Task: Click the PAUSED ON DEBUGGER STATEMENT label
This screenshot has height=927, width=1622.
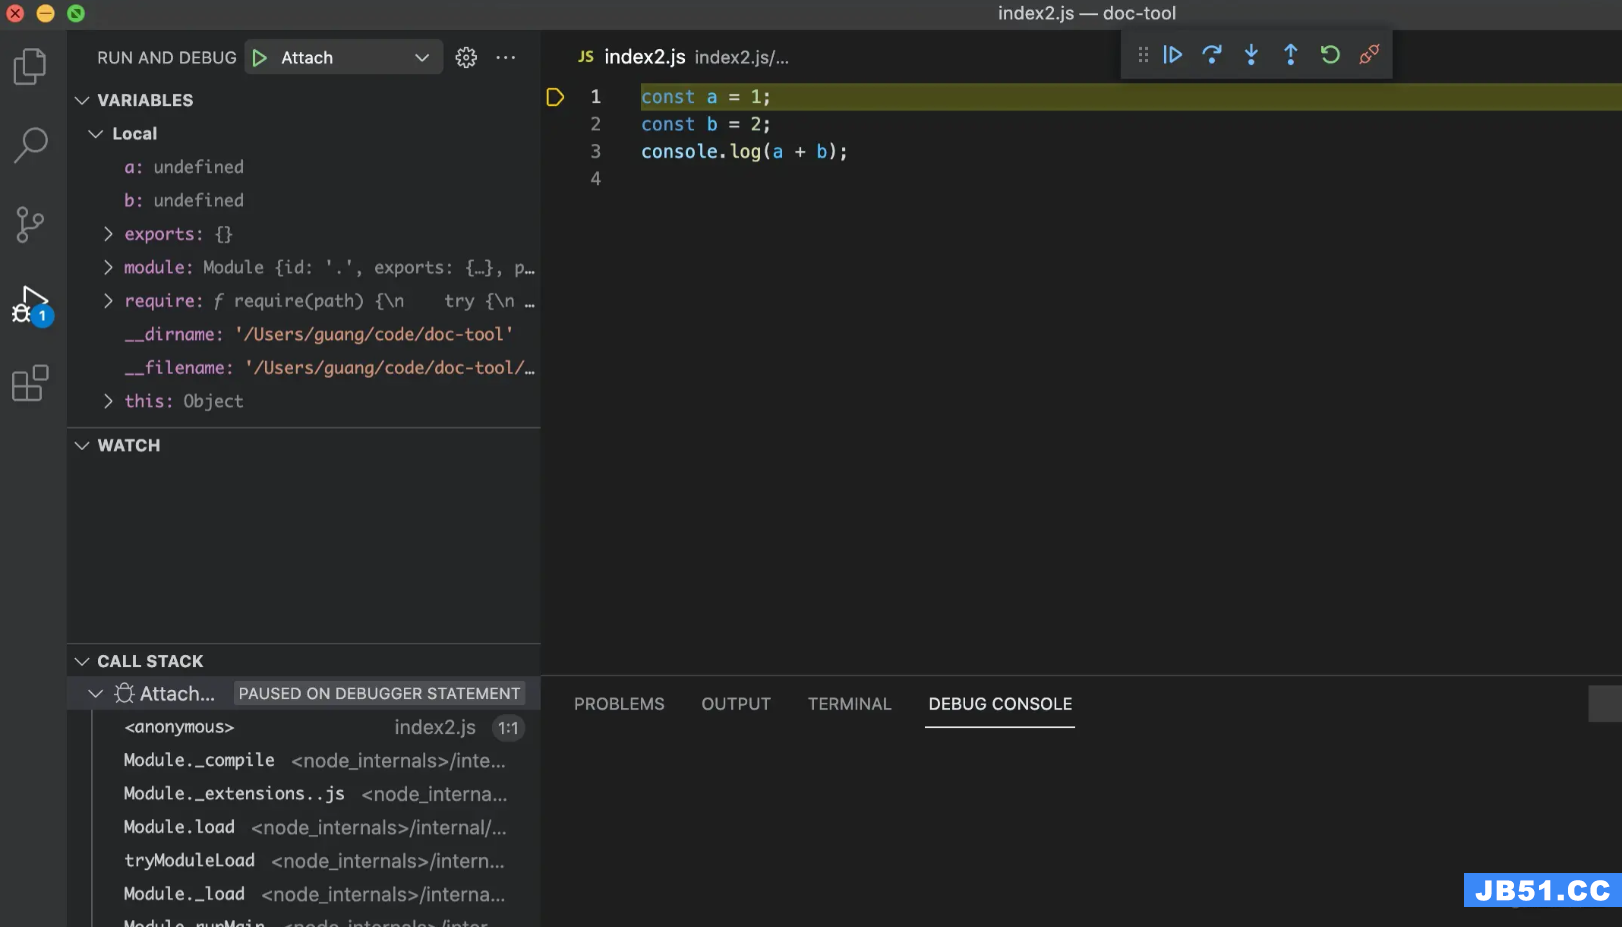Action: click(379, 693)
